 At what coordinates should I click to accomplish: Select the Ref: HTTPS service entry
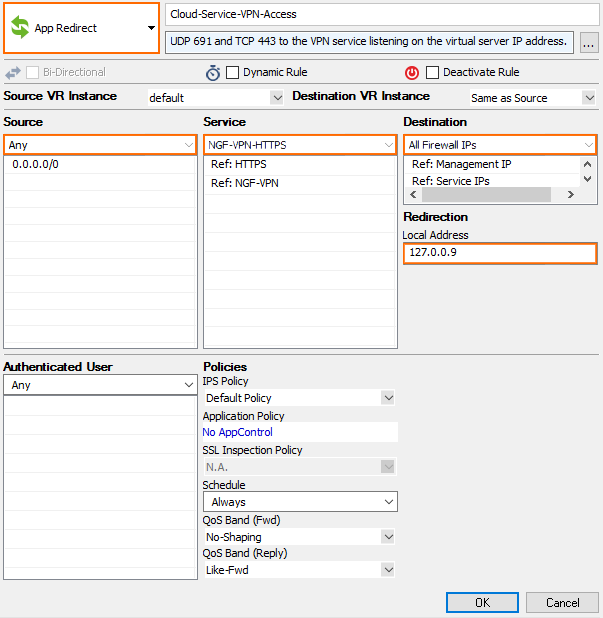point(300,164)
